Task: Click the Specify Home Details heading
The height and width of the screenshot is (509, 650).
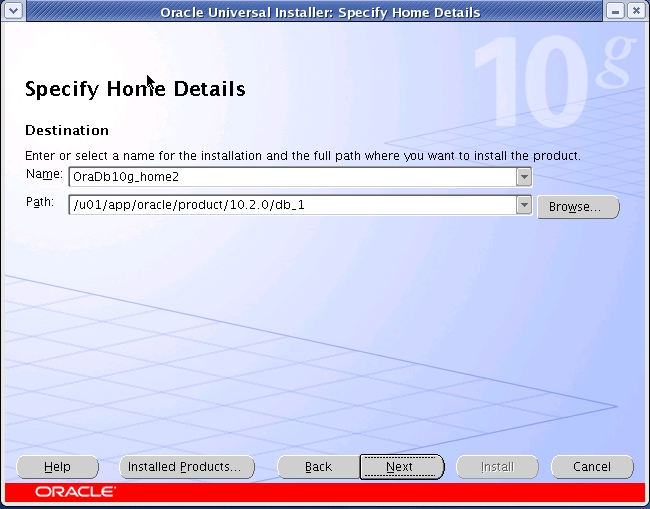Action: point(135,89)
